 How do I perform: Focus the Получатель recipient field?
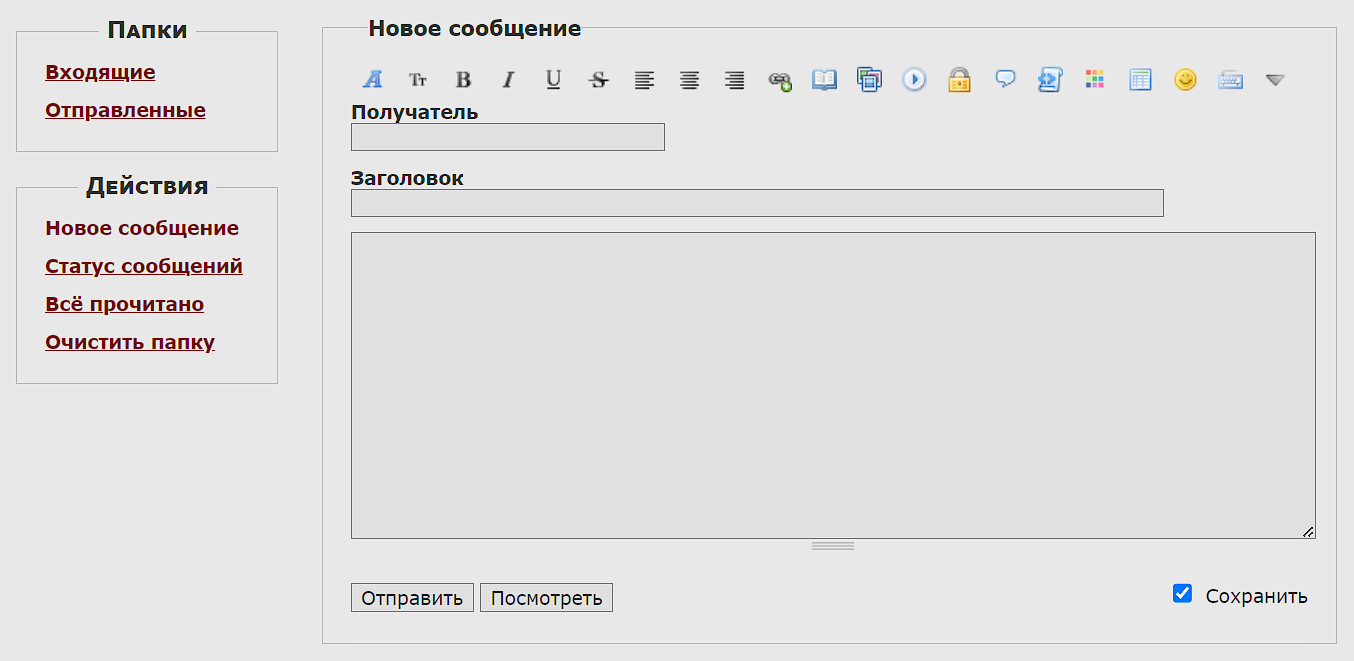(507, 137)
